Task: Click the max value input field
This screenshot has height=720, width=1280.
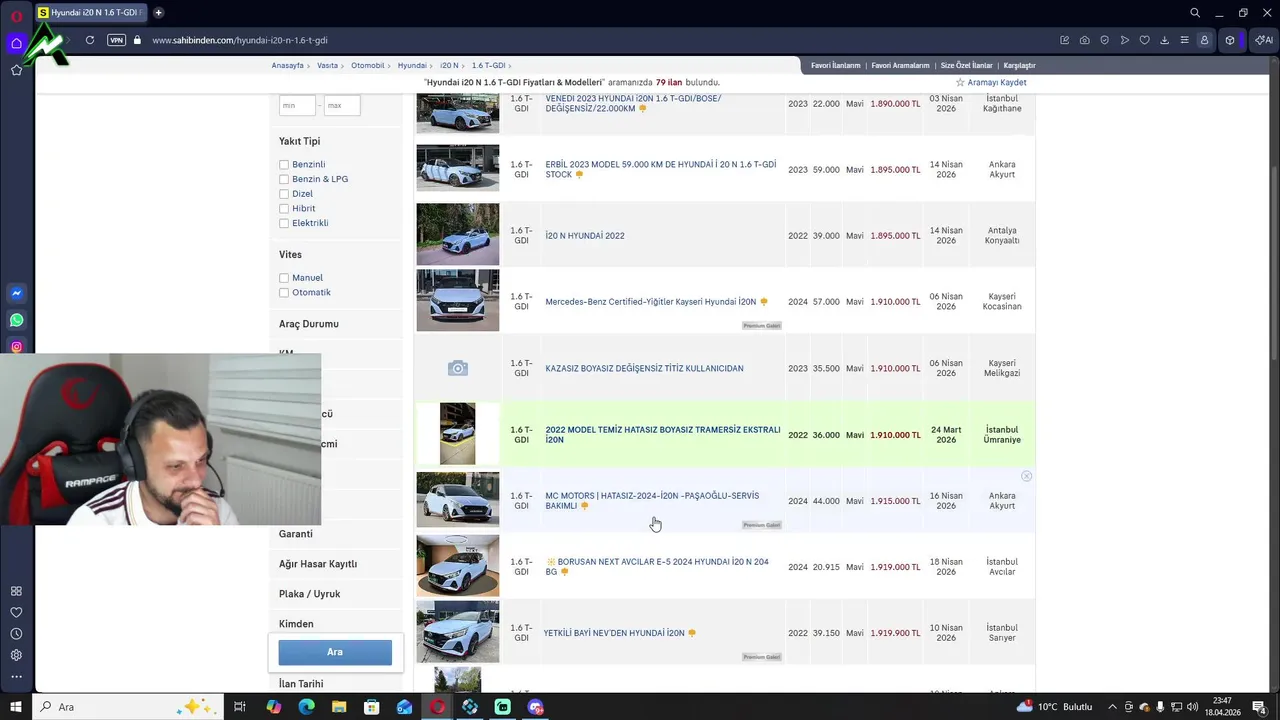Action: (342, 105)
